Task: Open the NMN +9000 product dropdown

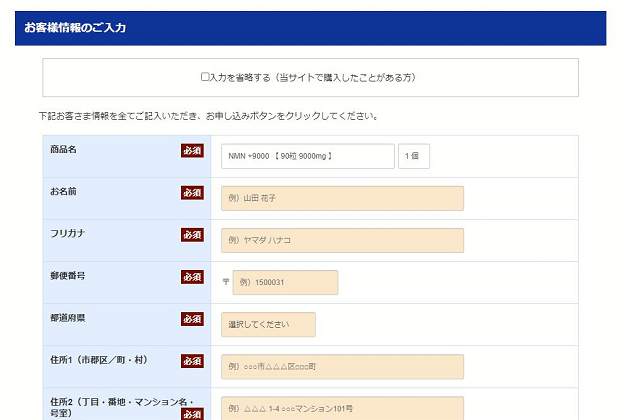Action: [307, 157]
